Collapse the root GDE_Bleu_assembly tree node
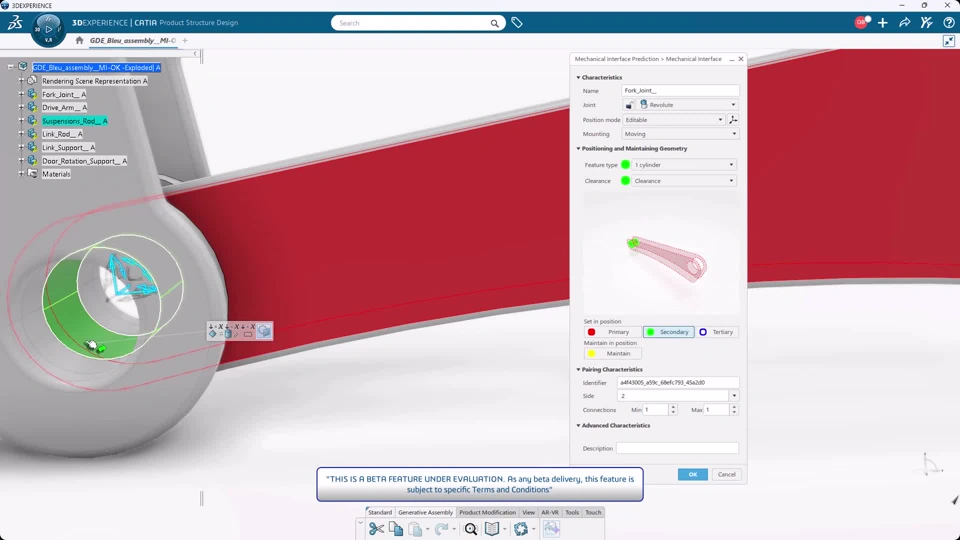The height and width of the screenshot is (540, 960). [x=10, y=67]
